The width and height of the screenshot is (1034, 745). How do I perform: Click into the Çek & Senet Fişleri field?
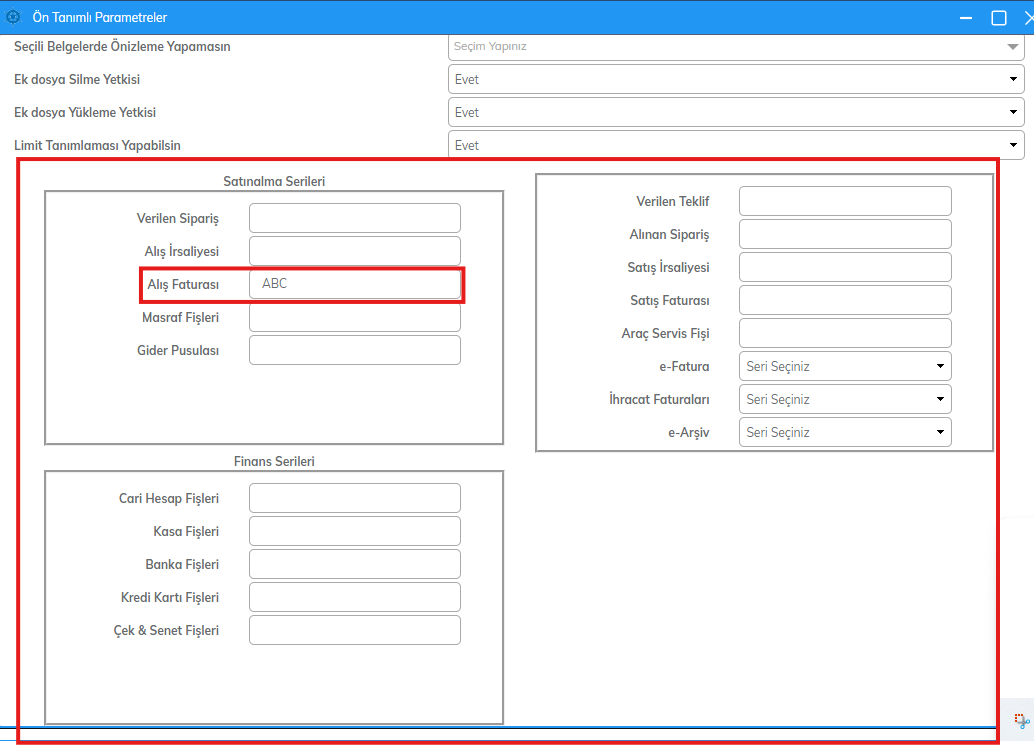pyautogui.click(x=355, y=630)
